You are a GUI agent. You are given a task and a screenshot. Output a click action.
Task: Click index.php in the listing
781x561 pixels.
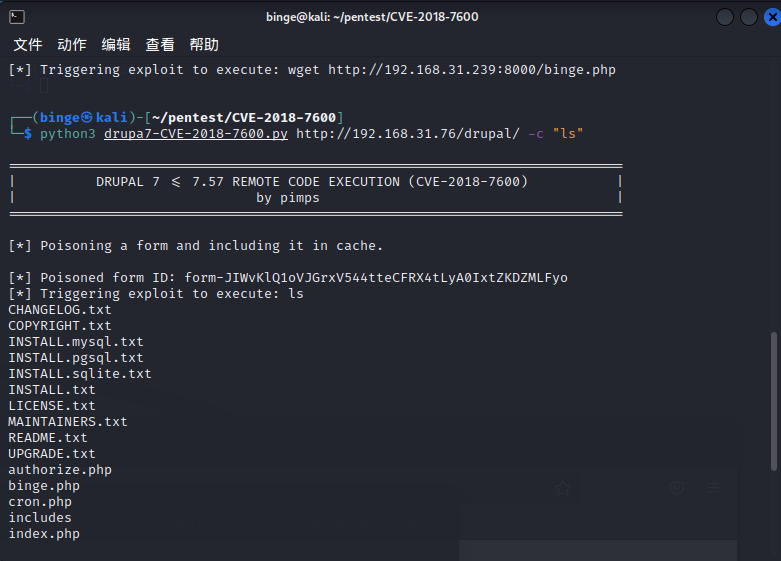[x=44, y=534]
